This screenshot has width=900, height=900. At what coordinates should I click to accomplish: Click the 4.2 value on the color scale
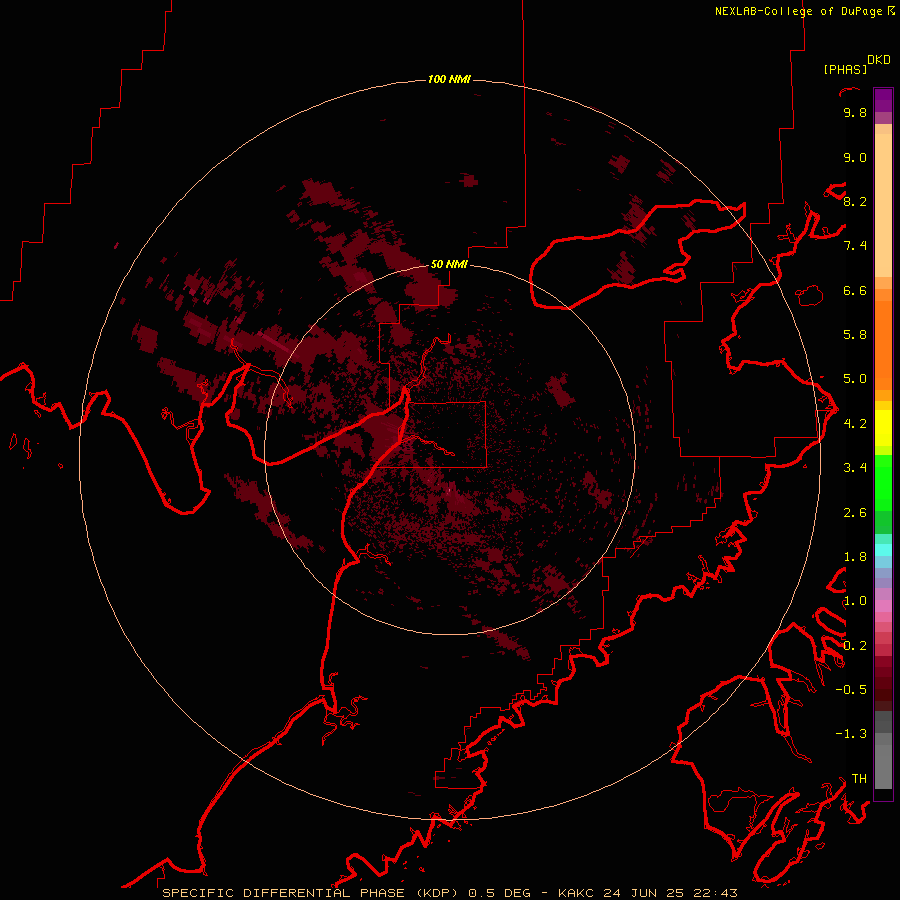[x=855, y=424]
